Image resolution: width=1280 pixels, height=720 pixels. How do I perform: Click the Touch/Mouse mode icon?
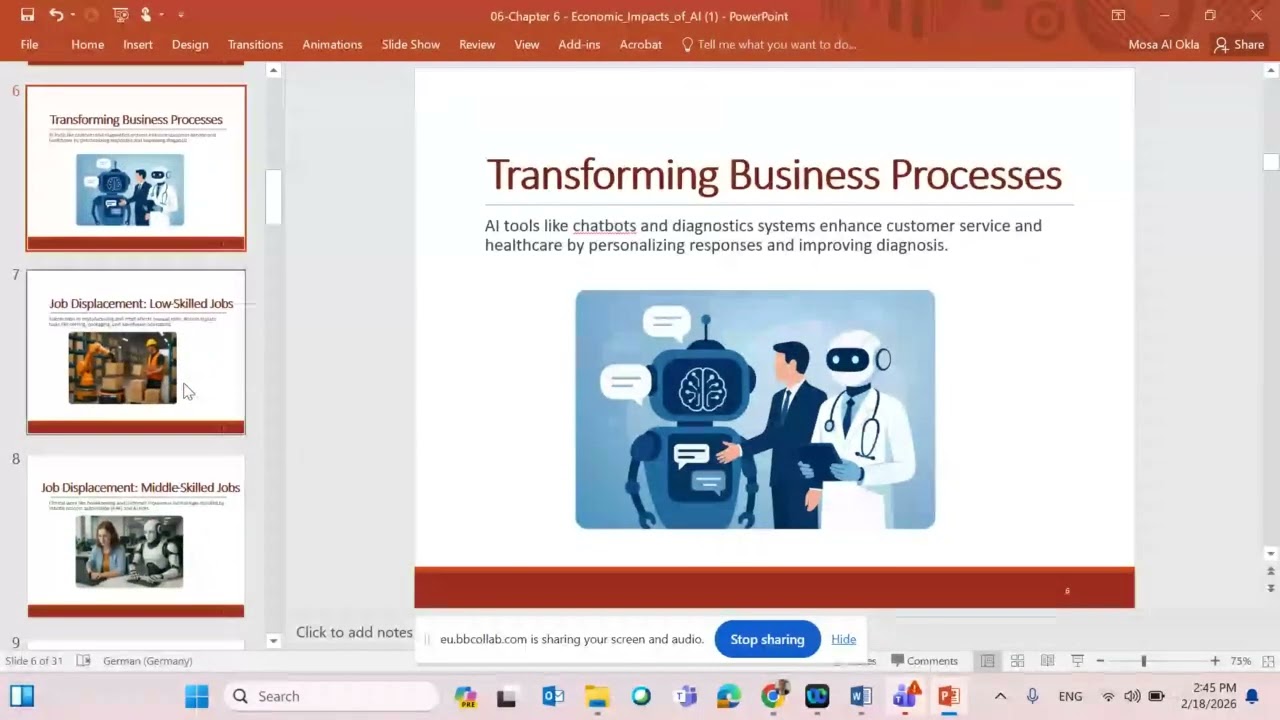coord(146,16)
